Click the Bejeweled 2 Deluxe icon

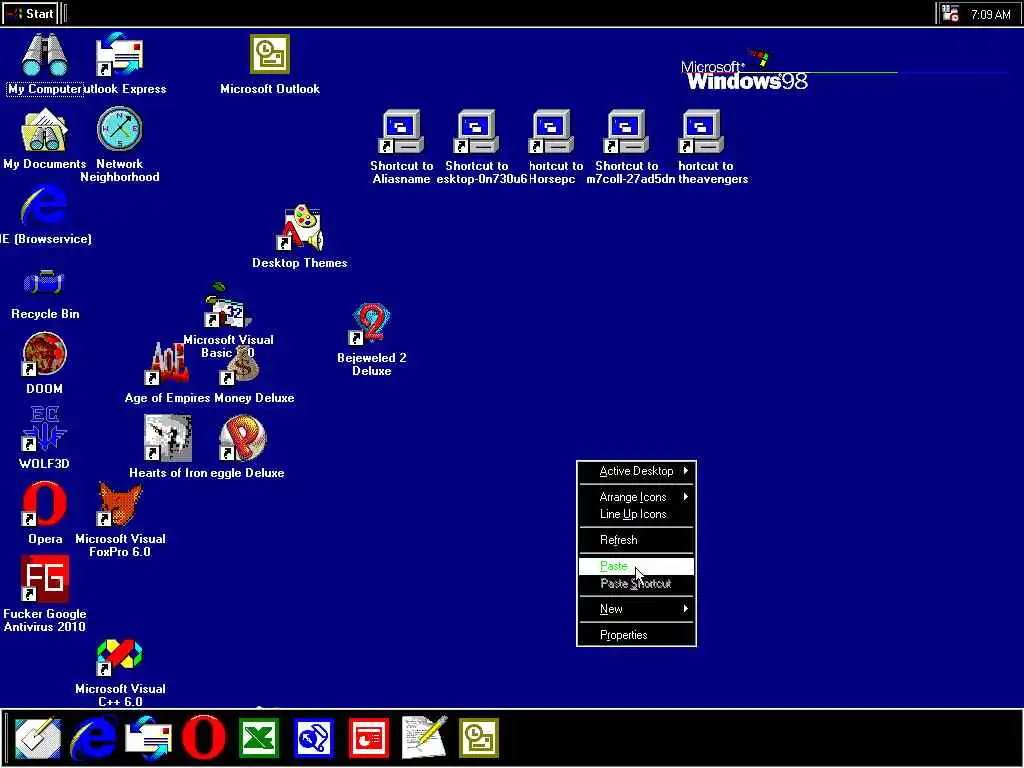point(372,323)
